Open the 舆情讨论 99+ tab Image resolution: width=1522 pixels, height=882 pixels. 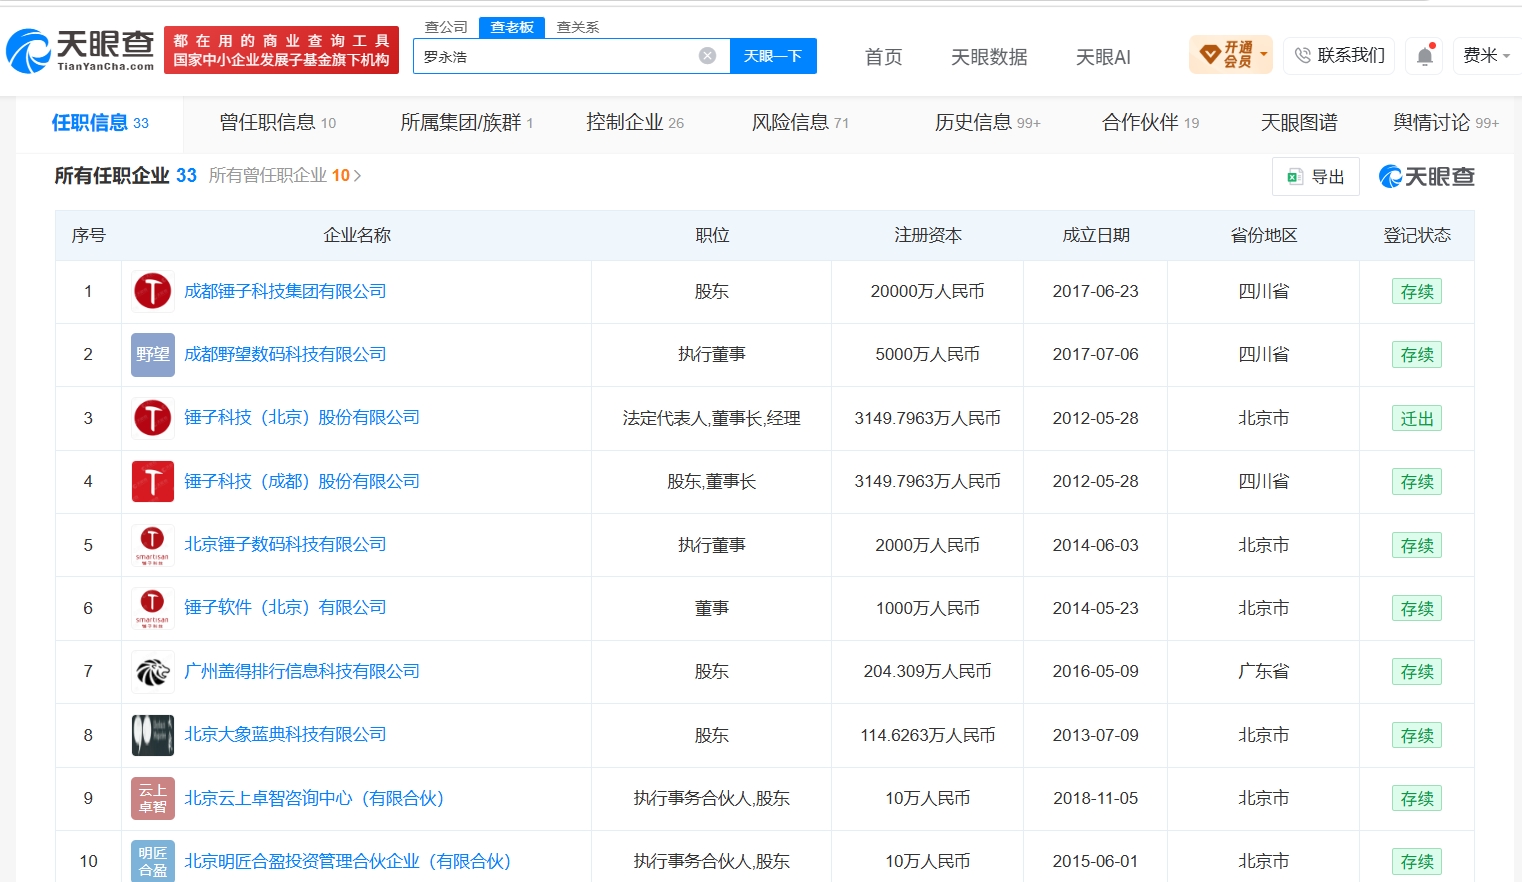tap(1446, 123)
